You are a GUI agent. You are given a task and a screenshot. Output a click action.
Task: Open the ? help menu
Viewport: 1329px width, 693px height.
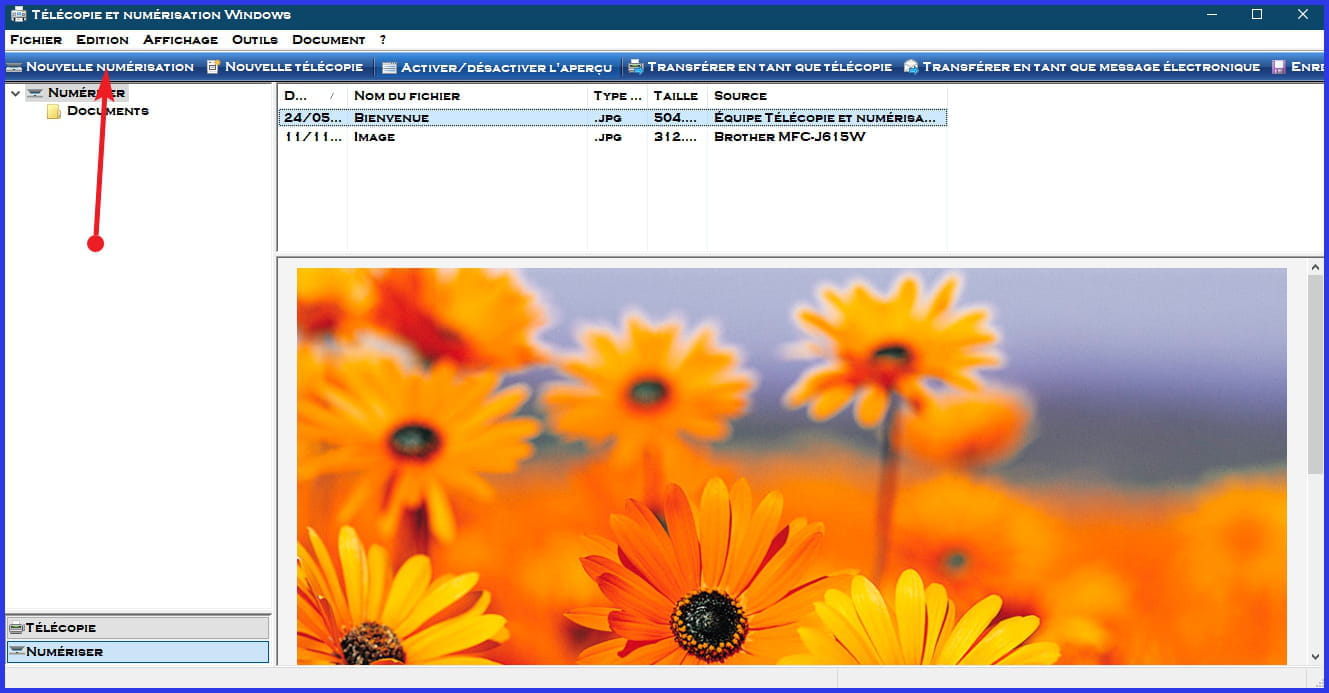pyautogui.click(x=383, y=40)
